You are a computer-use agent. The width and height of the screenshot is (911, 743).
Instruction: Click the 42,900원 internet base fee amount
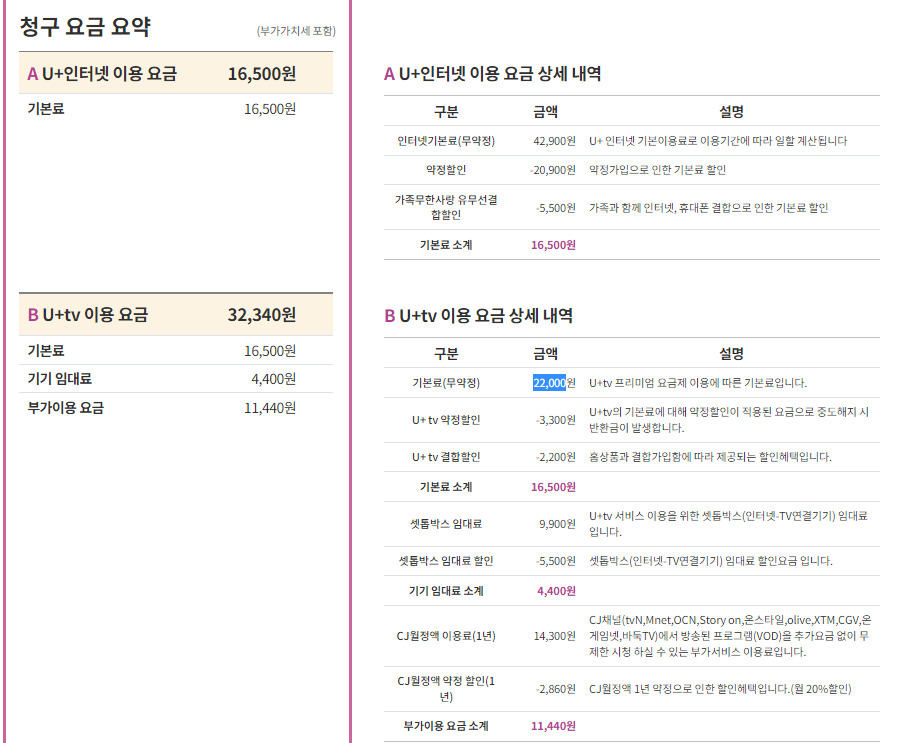[554, 141]
